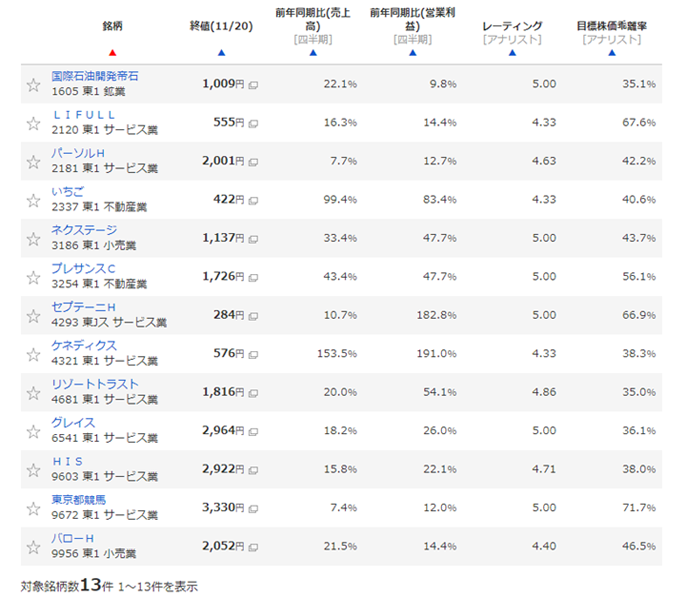The image size is (680, 600).
Task: Toggle the favorite star for パーソルH
Action: pos(33,162)
